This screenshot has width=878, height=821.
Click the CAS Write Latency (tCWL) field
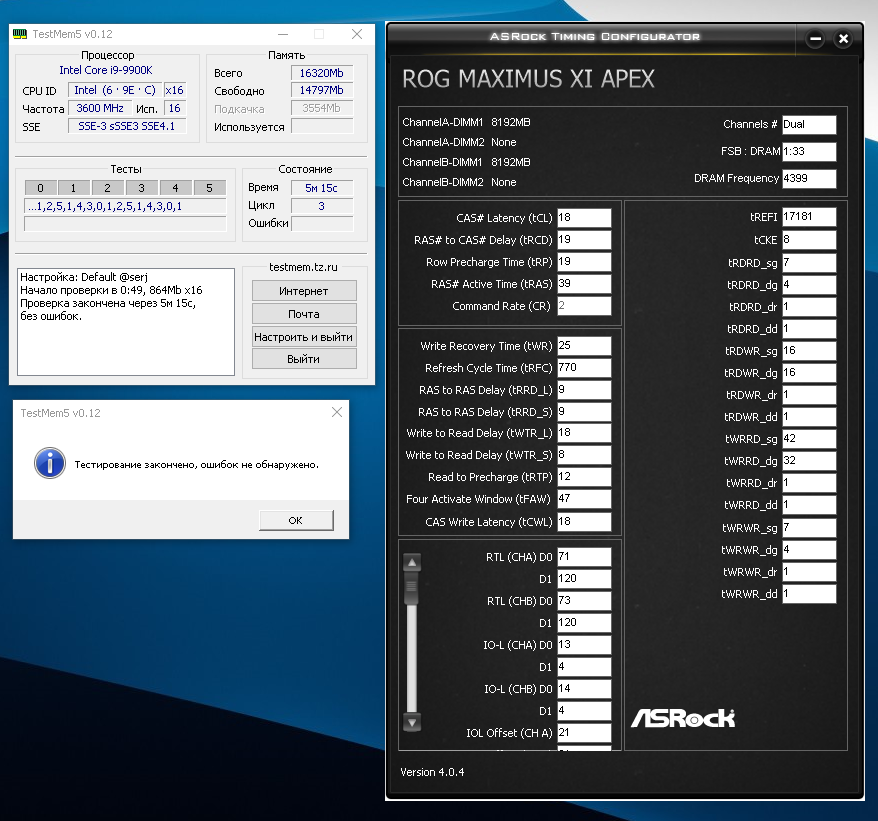584,521
